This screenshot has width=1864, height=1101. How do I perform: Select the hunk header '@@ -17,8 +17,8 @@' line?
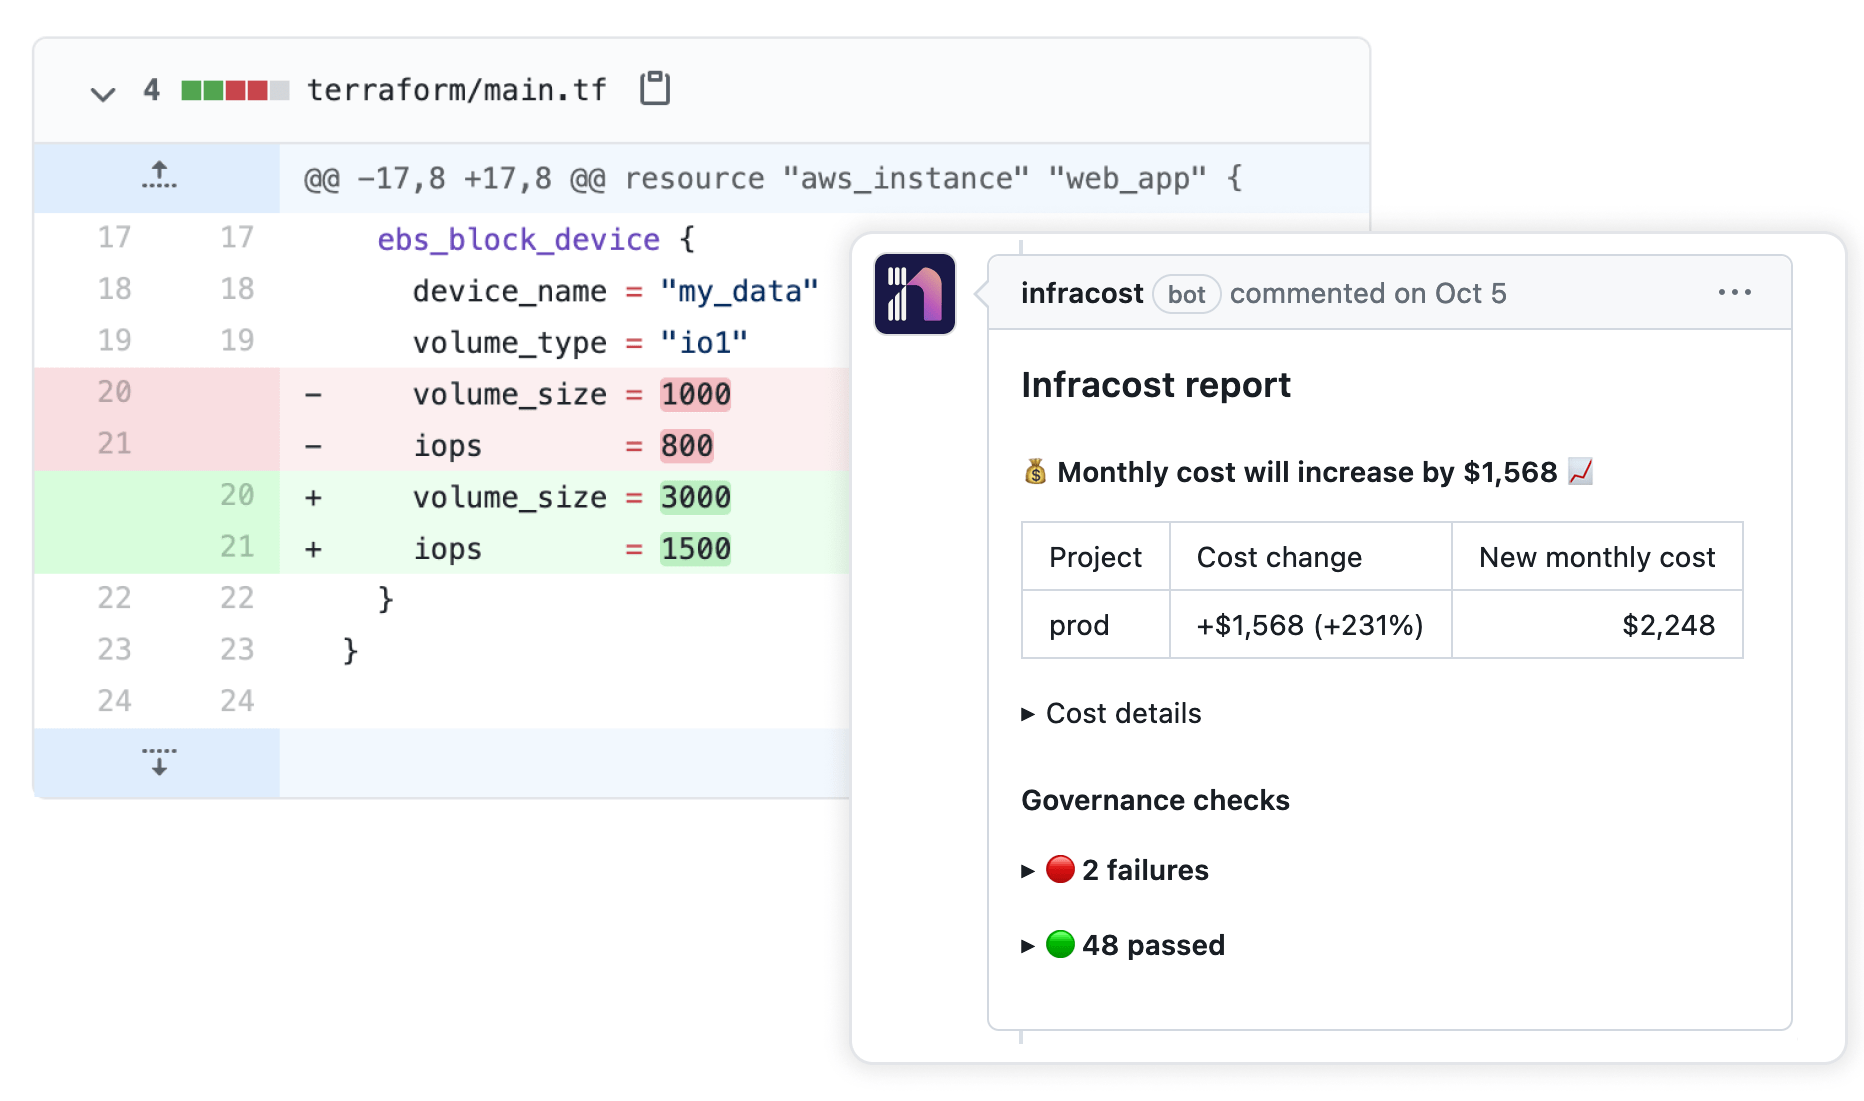pyautogui.click(x=772, y=178)
